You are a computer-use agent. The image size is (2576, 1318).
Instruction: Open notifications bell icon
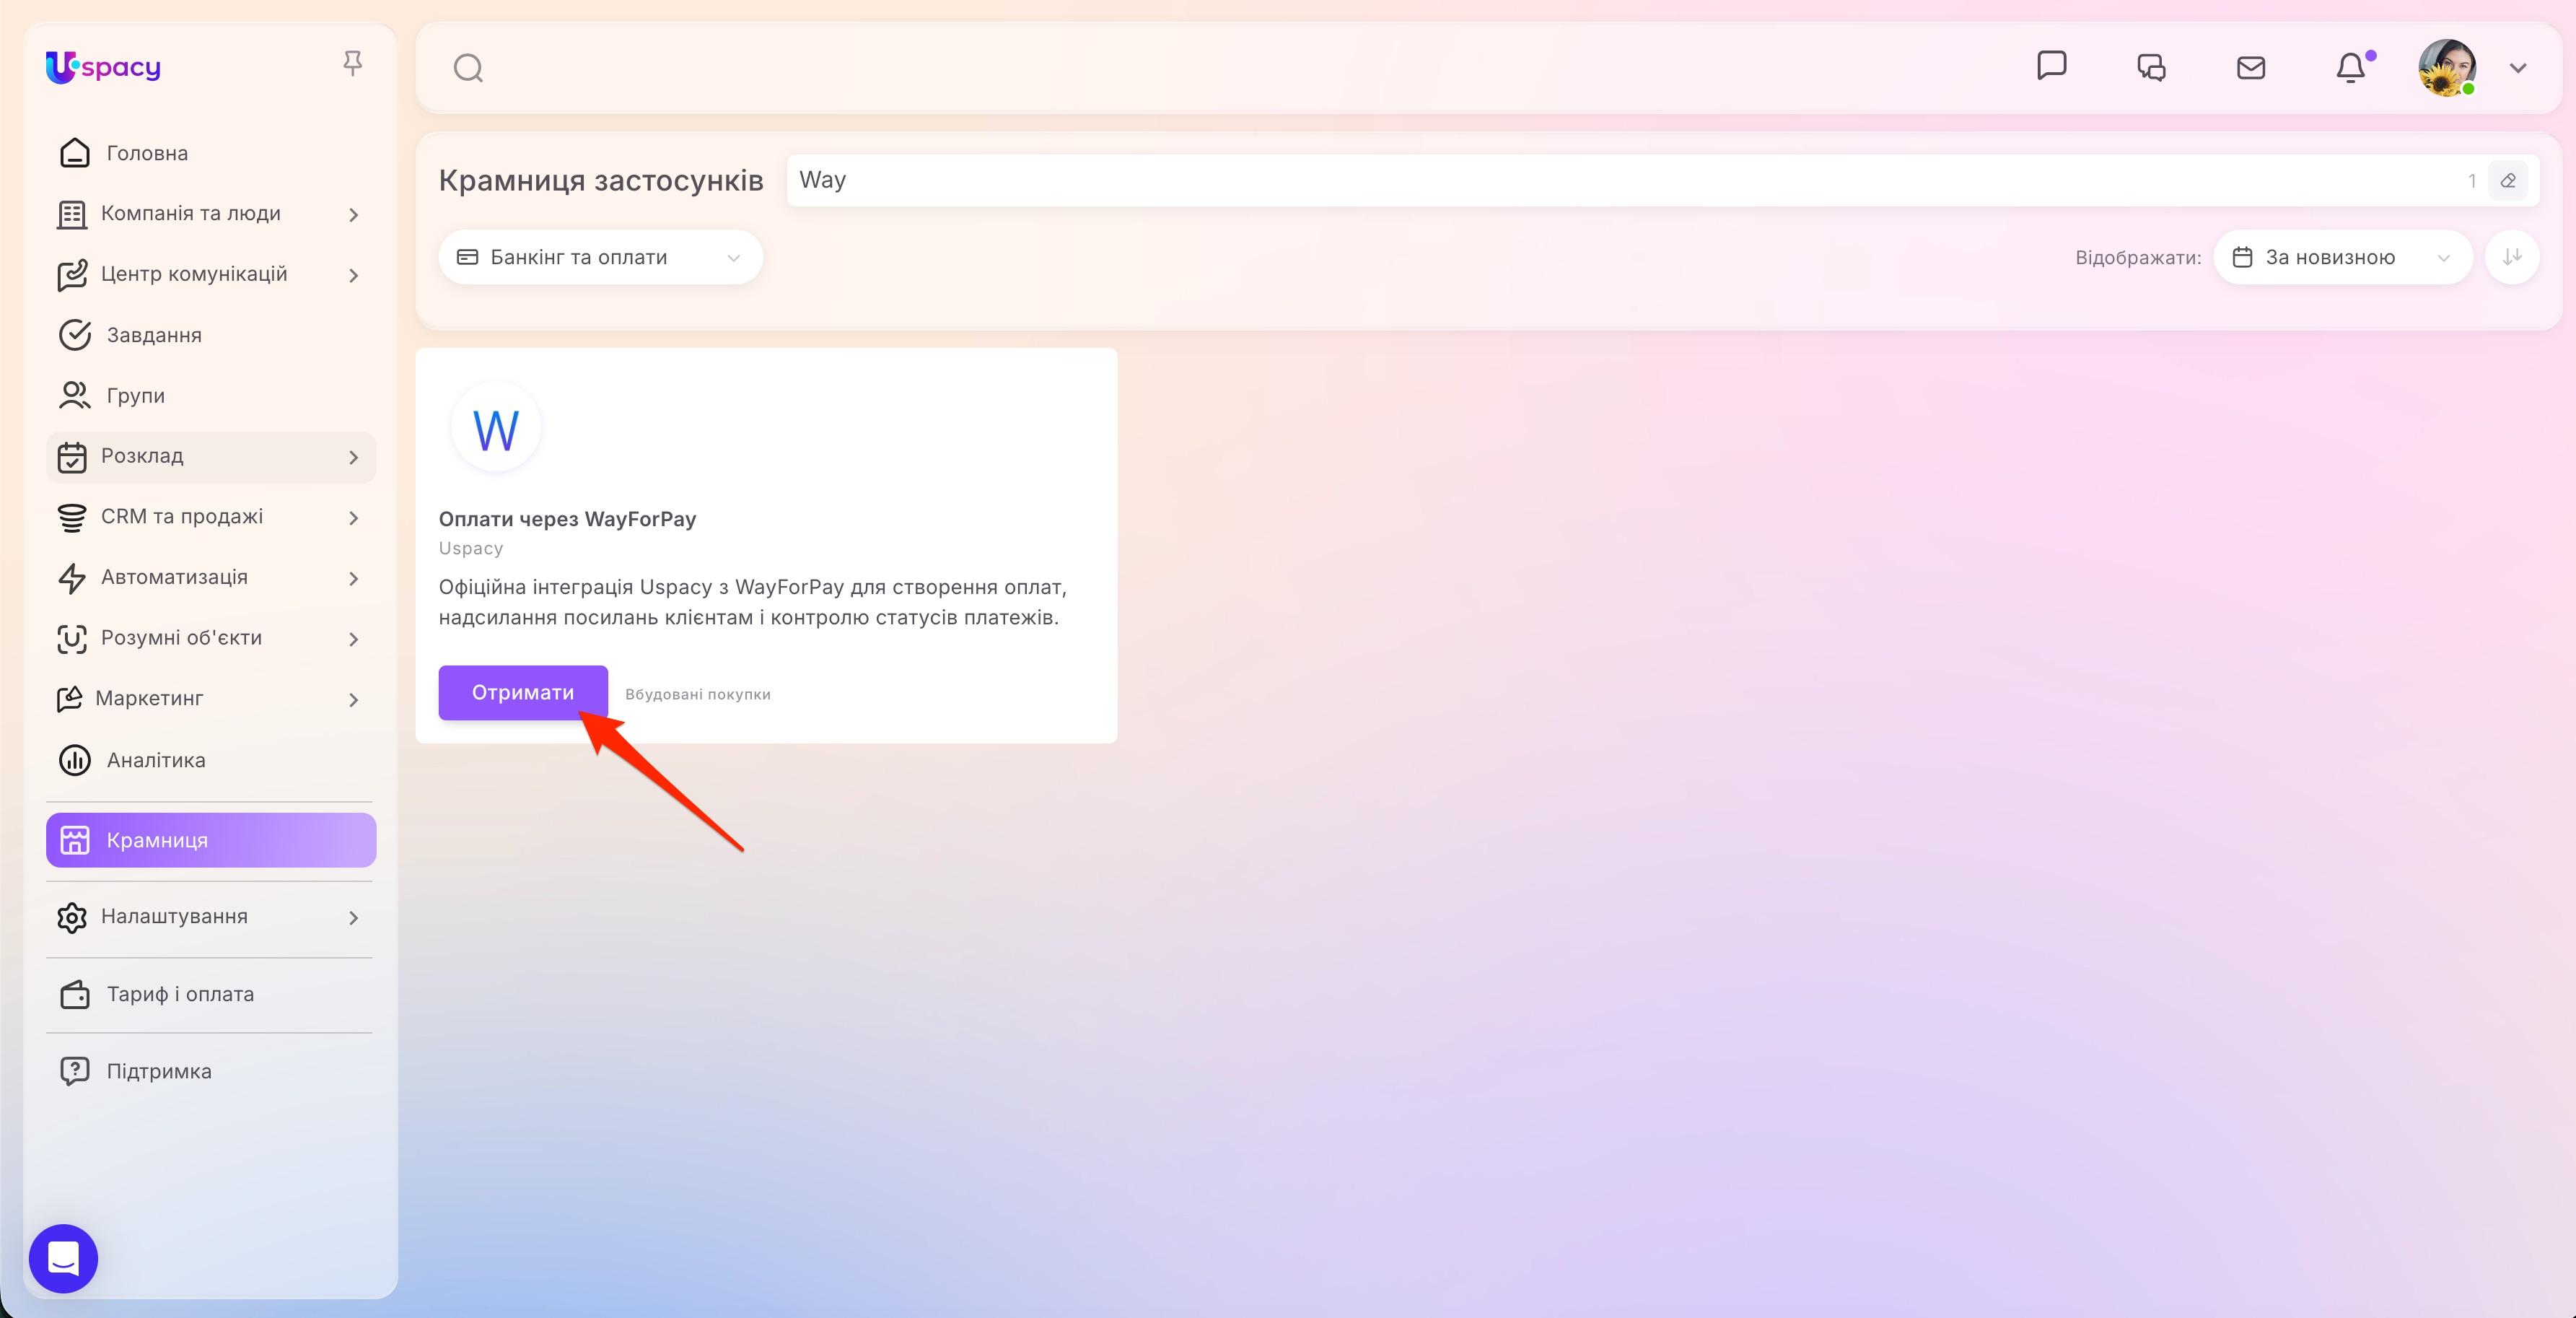pos(2351,67)
